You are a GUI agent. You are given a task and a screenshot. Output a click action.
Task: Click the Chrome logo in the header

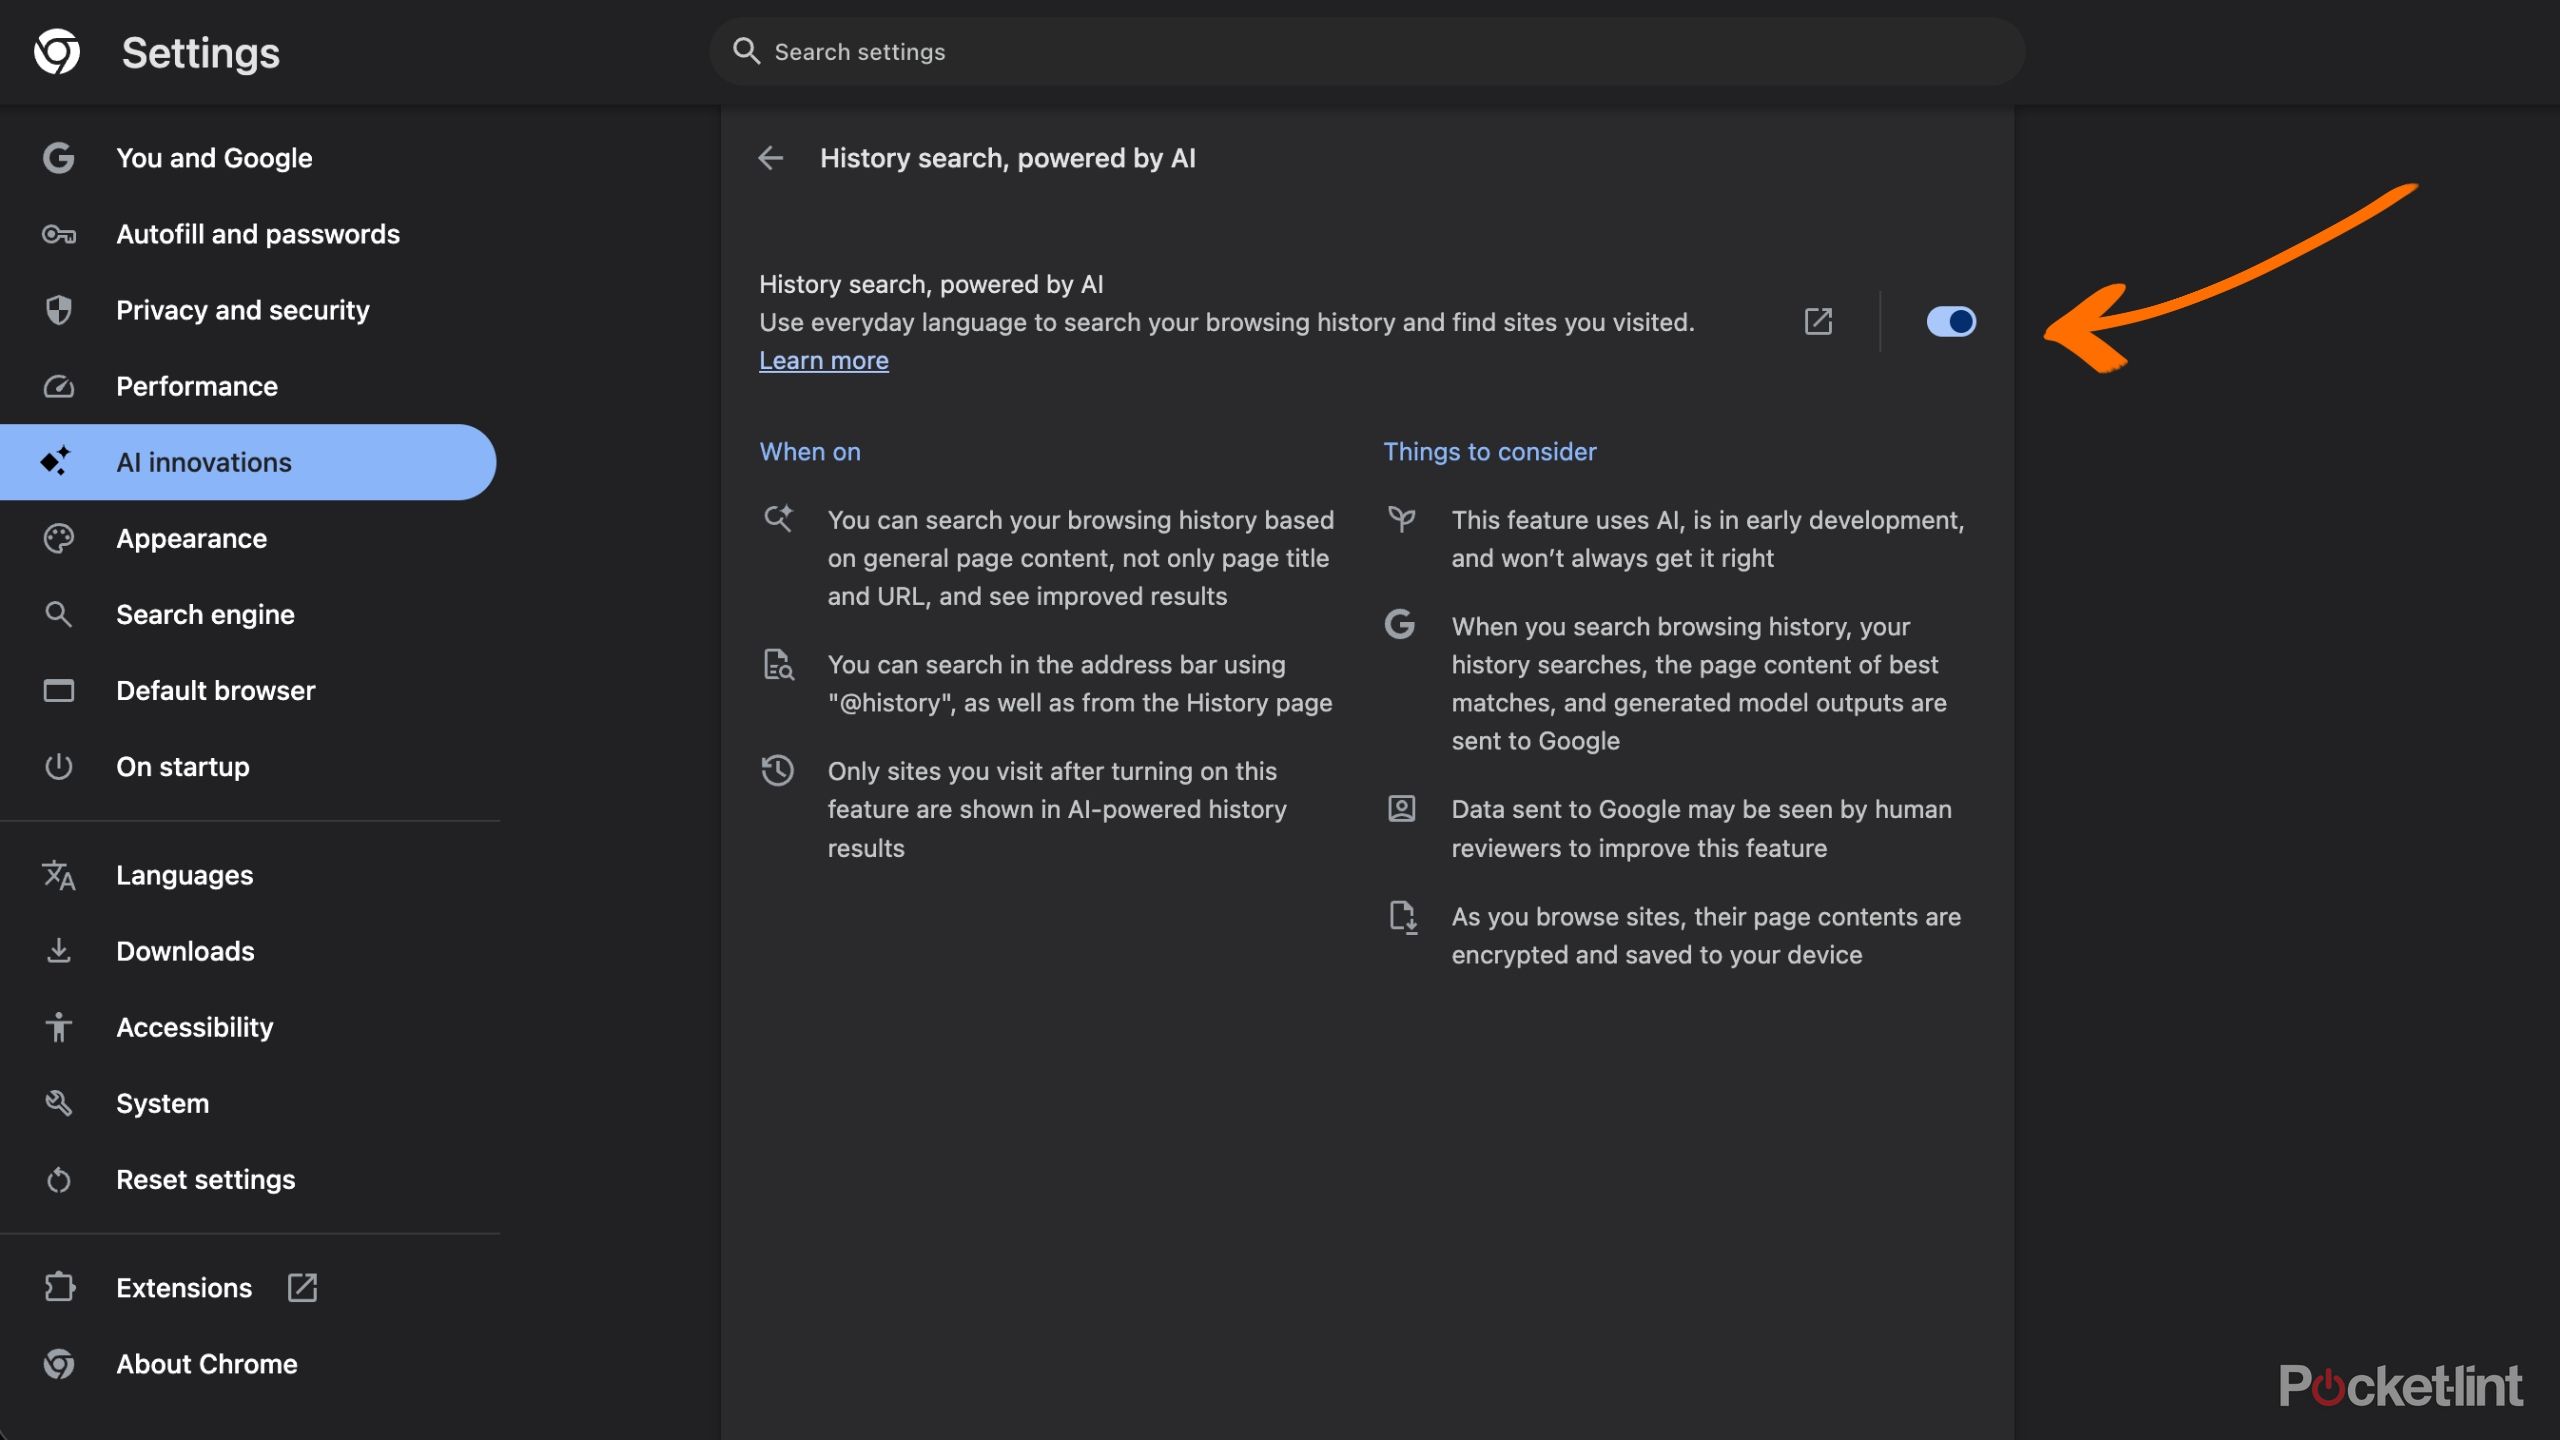pos(57,52)
